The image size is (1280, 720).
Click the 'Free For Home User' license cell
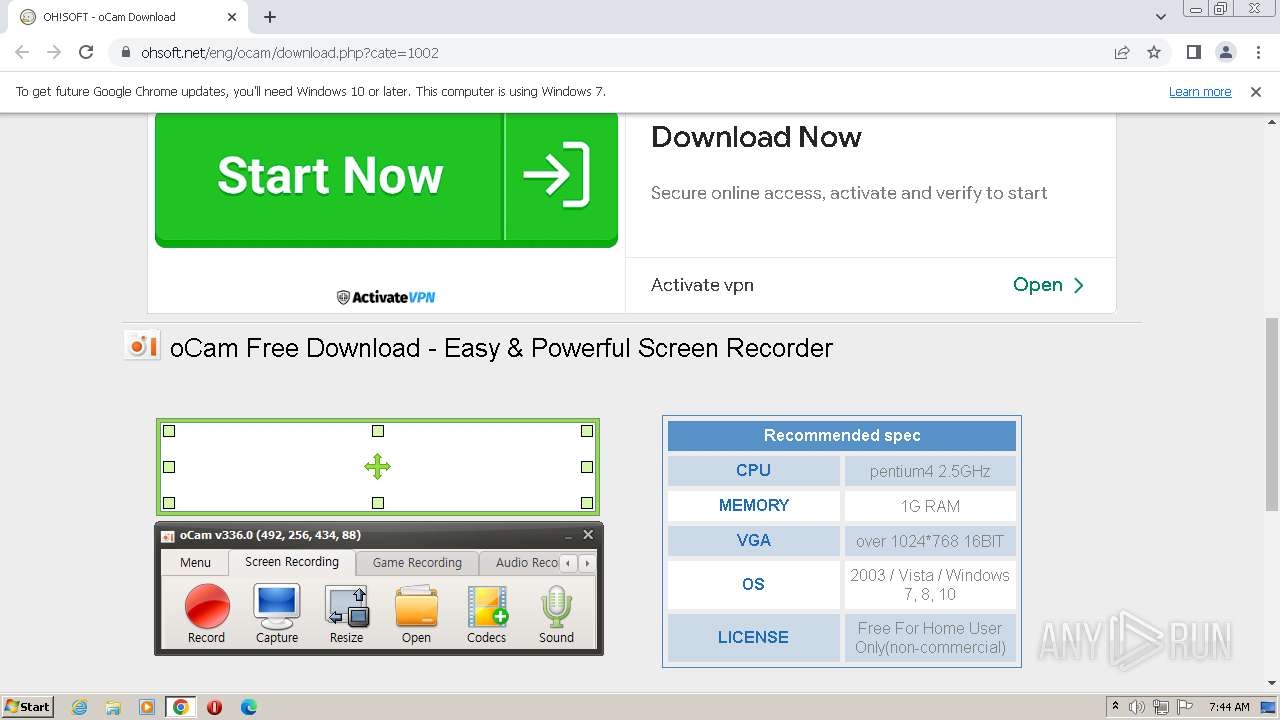930,637
